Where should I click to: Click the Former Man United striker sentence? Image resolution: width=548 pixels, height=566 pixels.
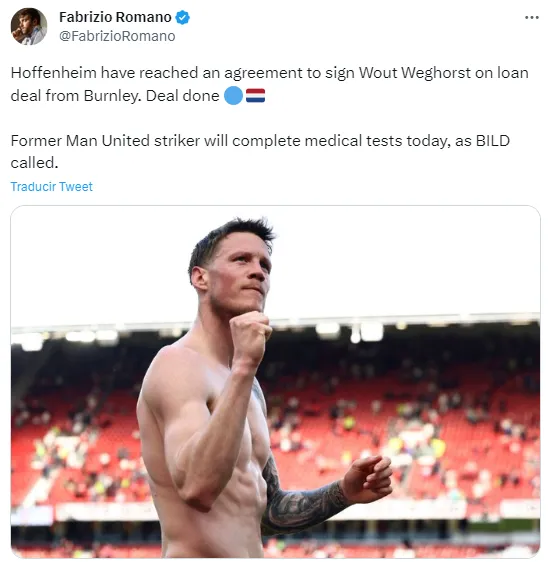point(260,152)
